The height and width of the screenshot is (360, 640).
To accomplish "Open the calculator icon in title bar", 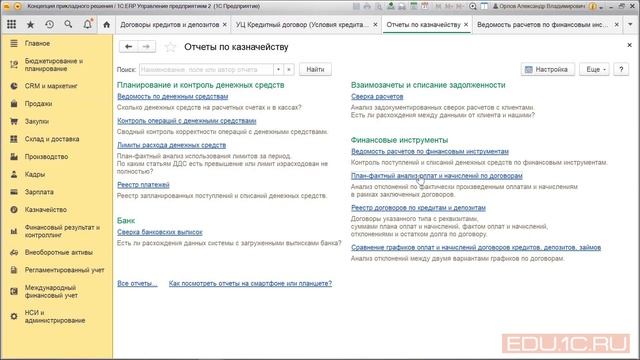I will (x=413, y=6).
